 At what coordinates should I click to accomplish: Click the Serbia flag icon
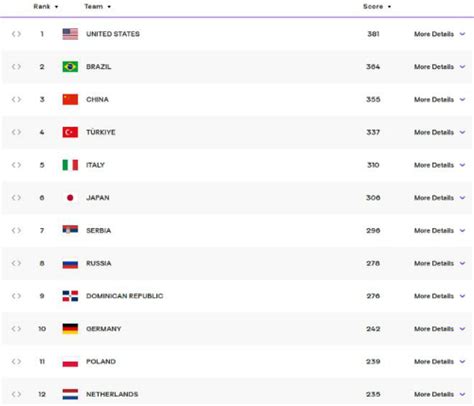tap(70, 230)
